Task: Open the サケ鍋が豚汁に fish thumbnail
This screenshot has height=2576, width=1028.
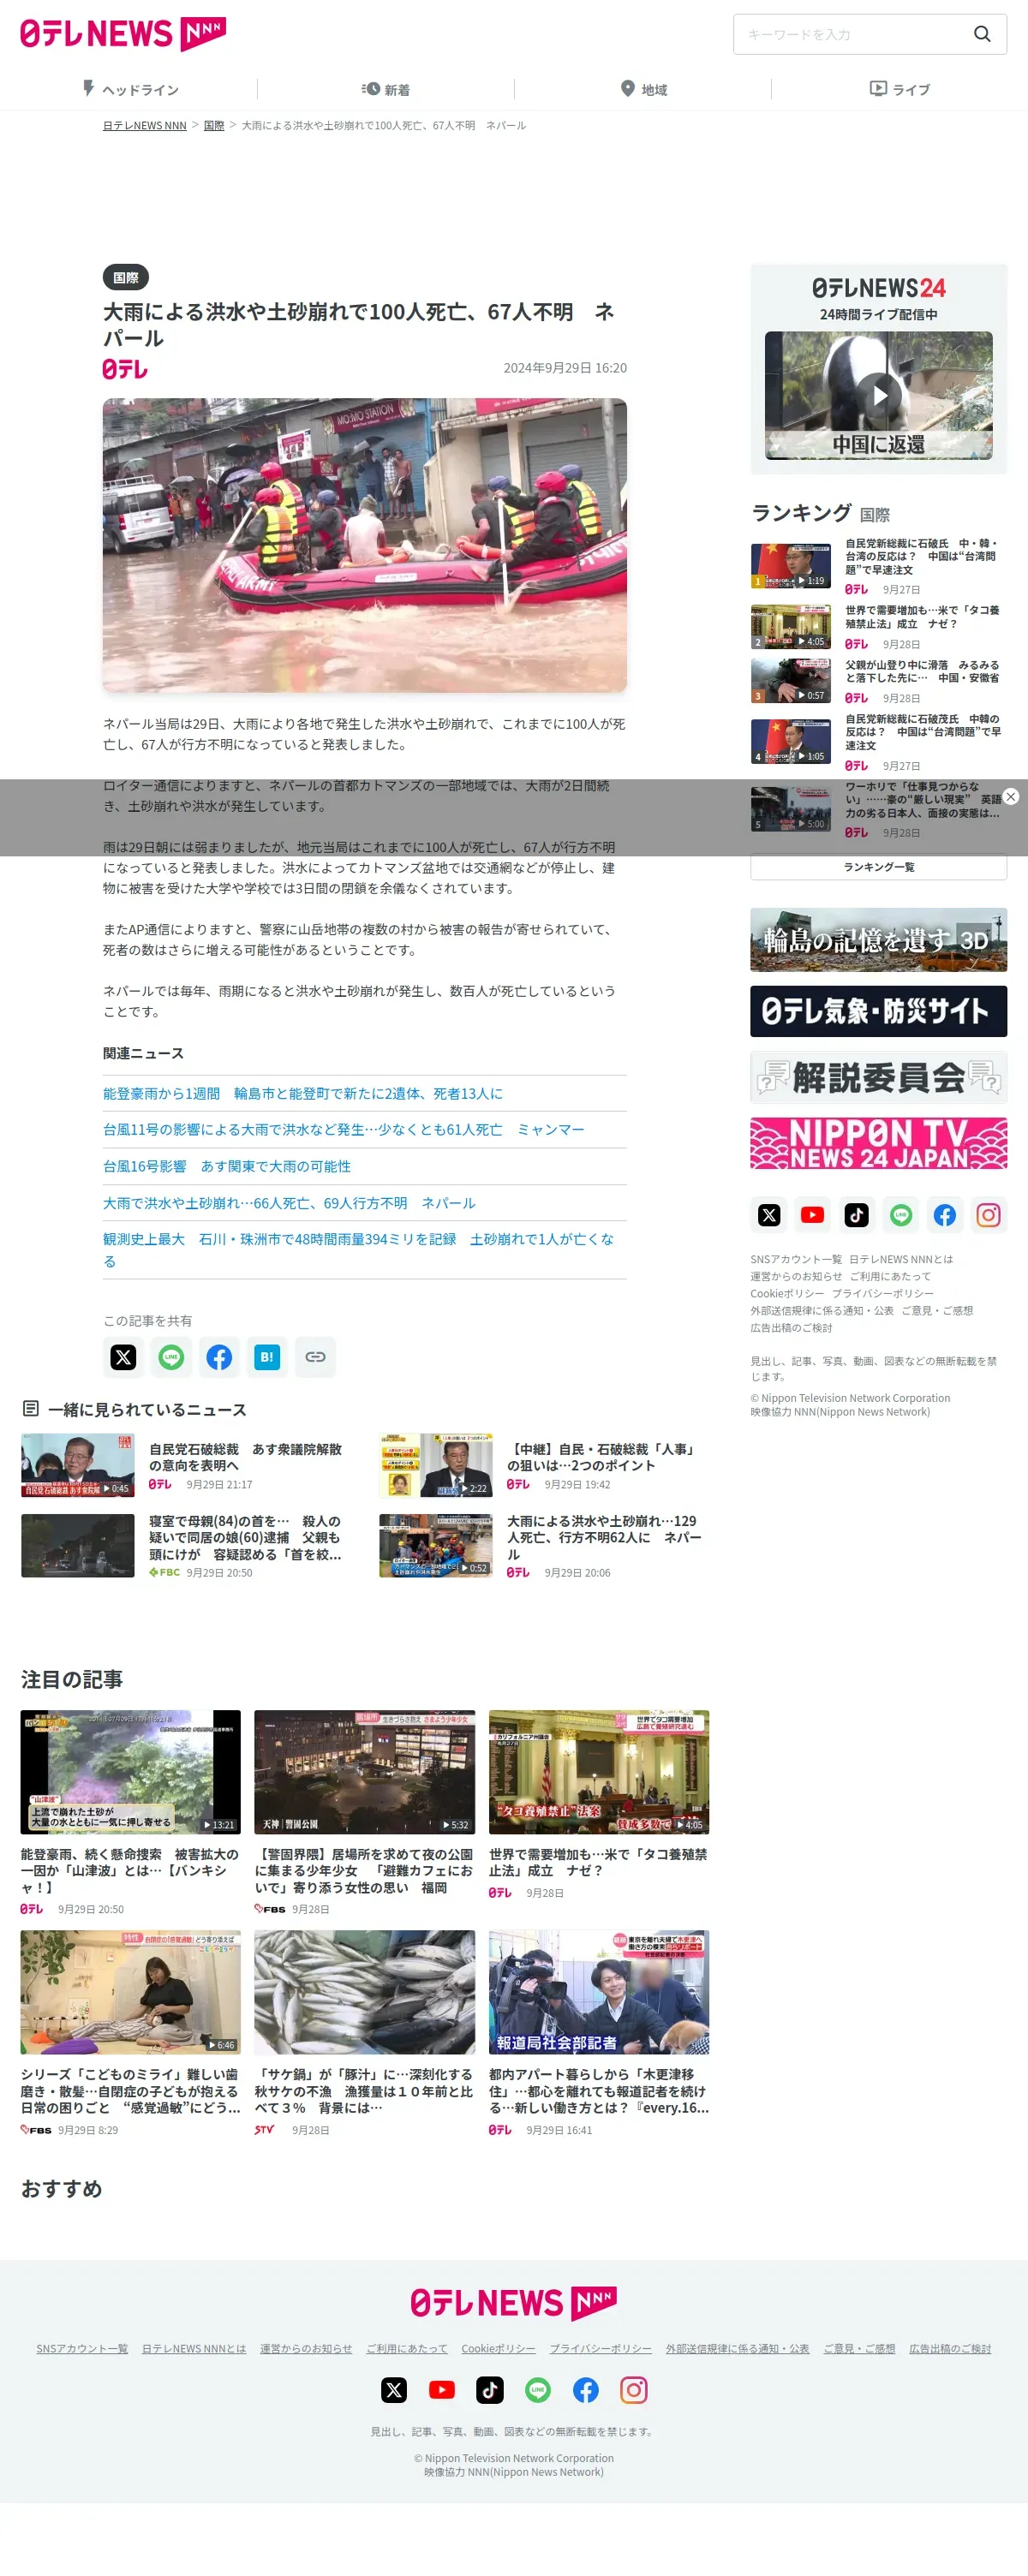Action: (x=365, y=1991)
